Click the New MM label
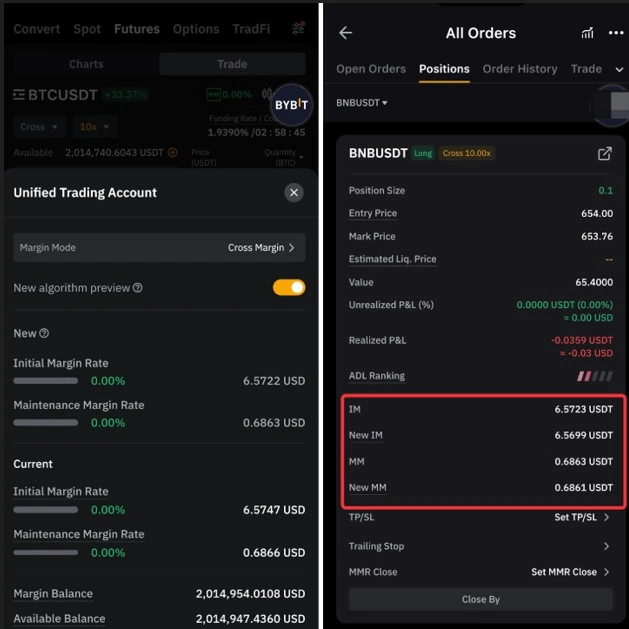 click(x=367, y=487)
